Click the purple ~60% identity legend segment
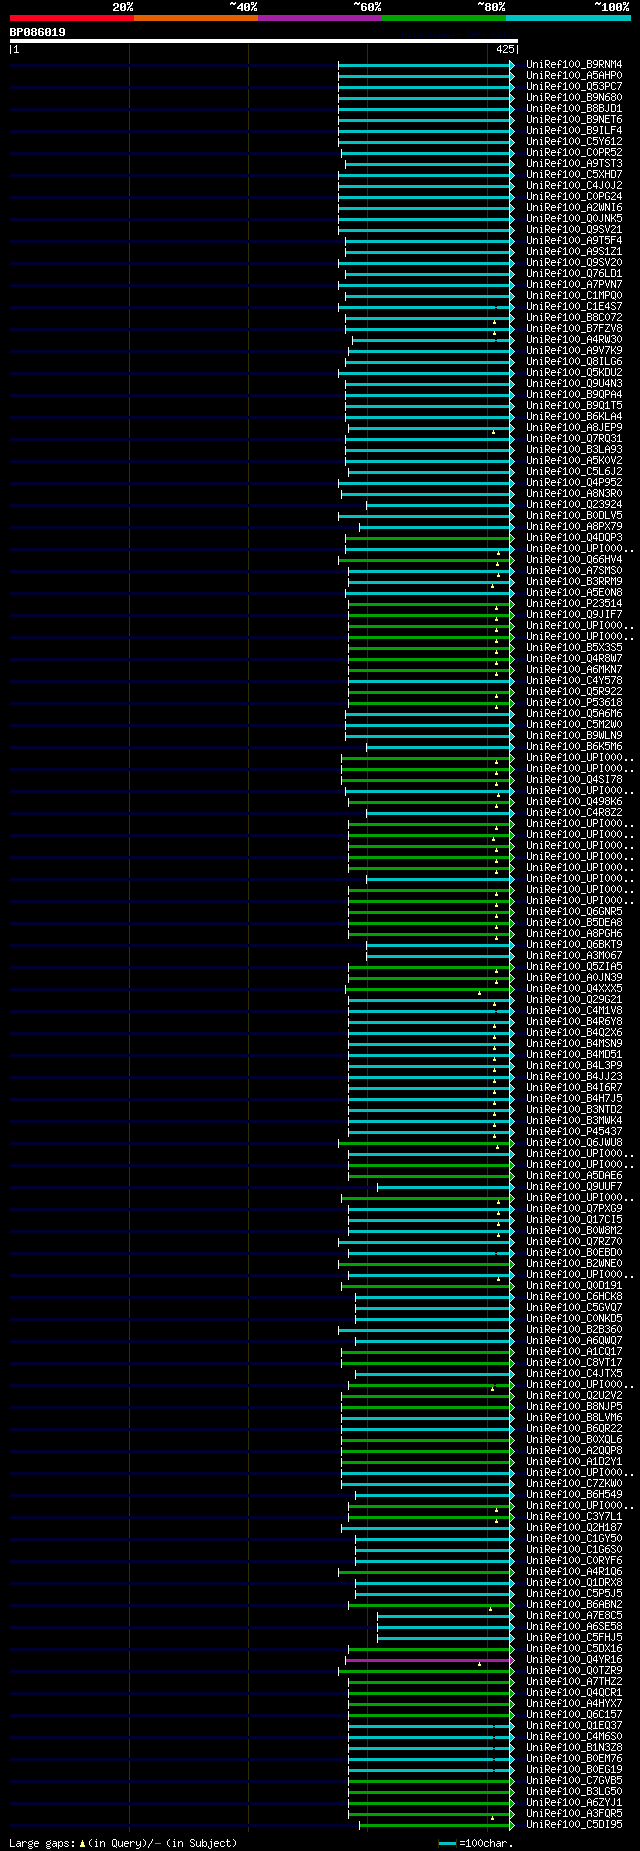 (x=319, y=18)
